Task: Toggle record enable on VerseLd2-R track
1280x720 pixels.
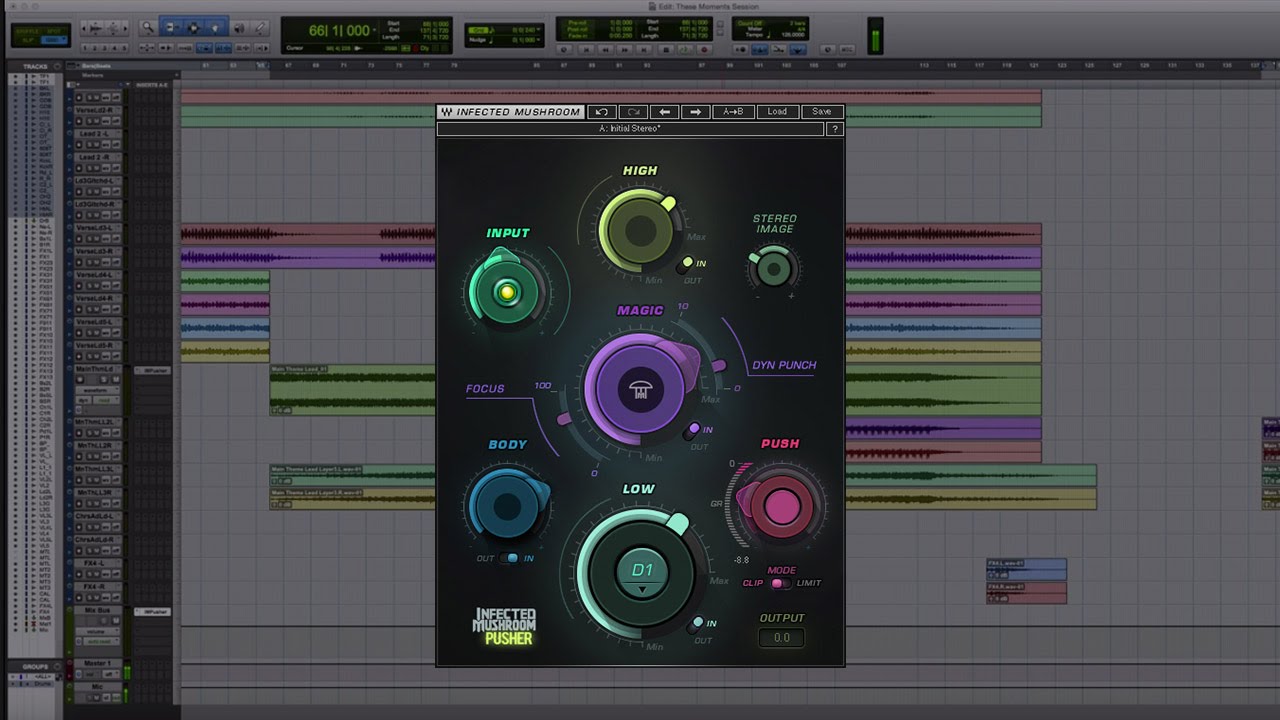Action: (79, 121)
